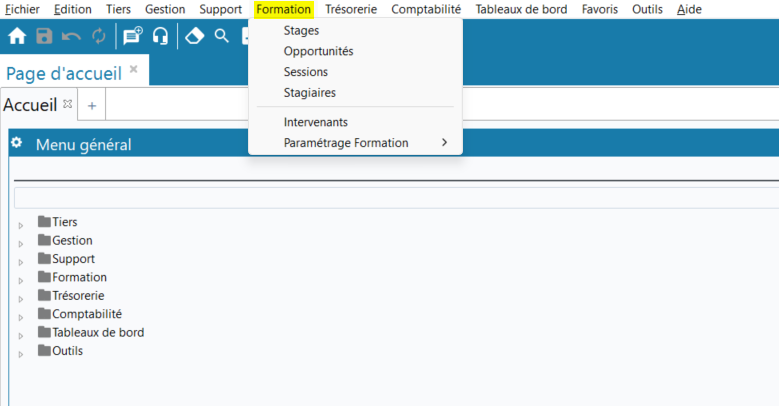Click the Save floppy disk icon

tap(44, 36)
